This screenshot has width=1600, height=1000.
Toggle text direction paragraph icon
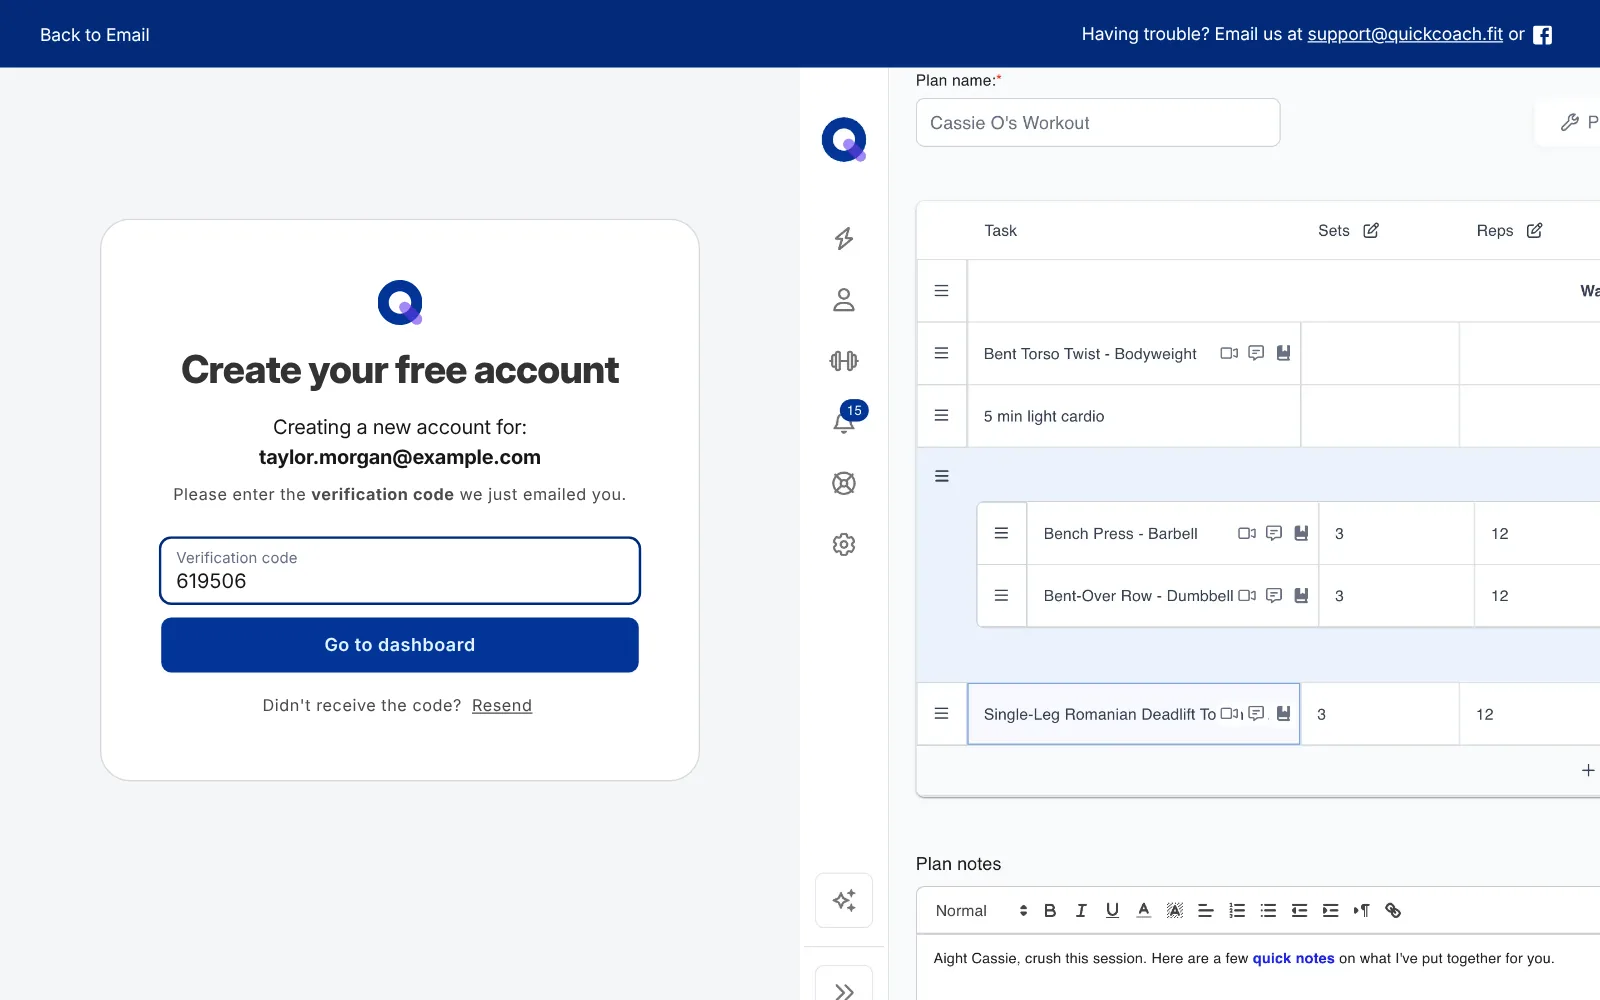pos(1361,910)
